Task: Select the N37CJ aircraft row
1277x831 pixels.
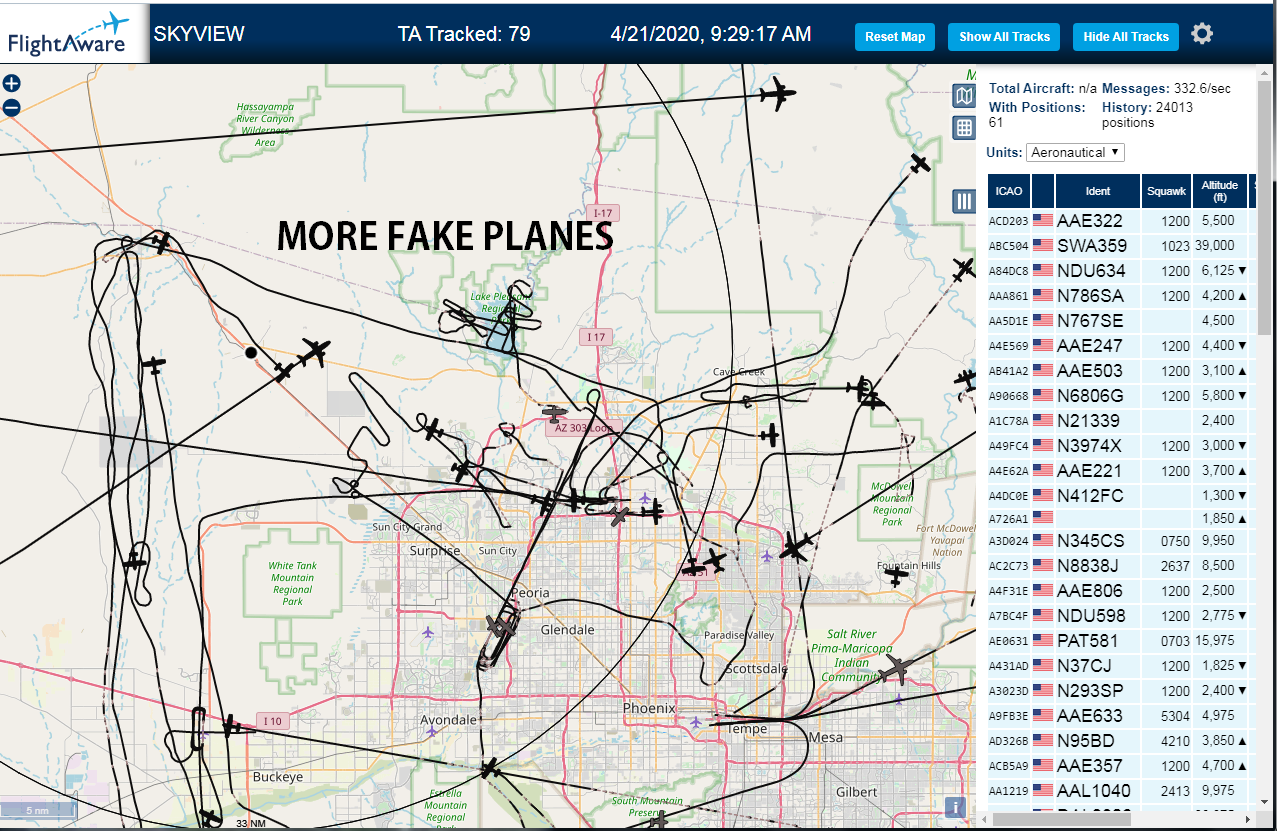Action: (1121, 666)
